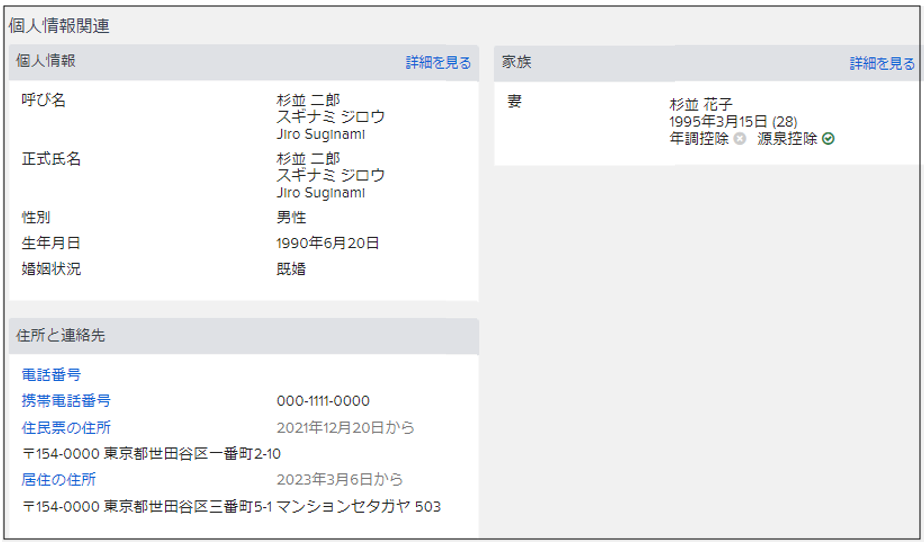The height and width of the screenshot is (542, 924).
Task: Click the 住所と連絡先 section header
Action: tap(61, 335)
